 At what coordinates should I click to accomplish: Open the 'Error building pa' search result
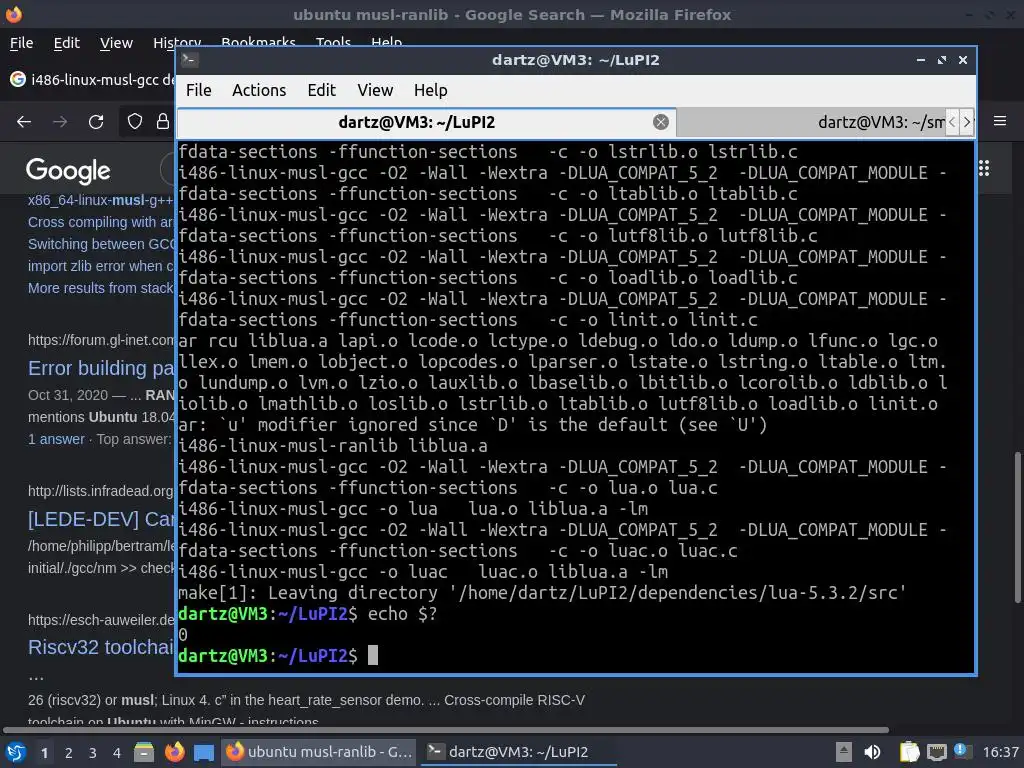(101, 368)
